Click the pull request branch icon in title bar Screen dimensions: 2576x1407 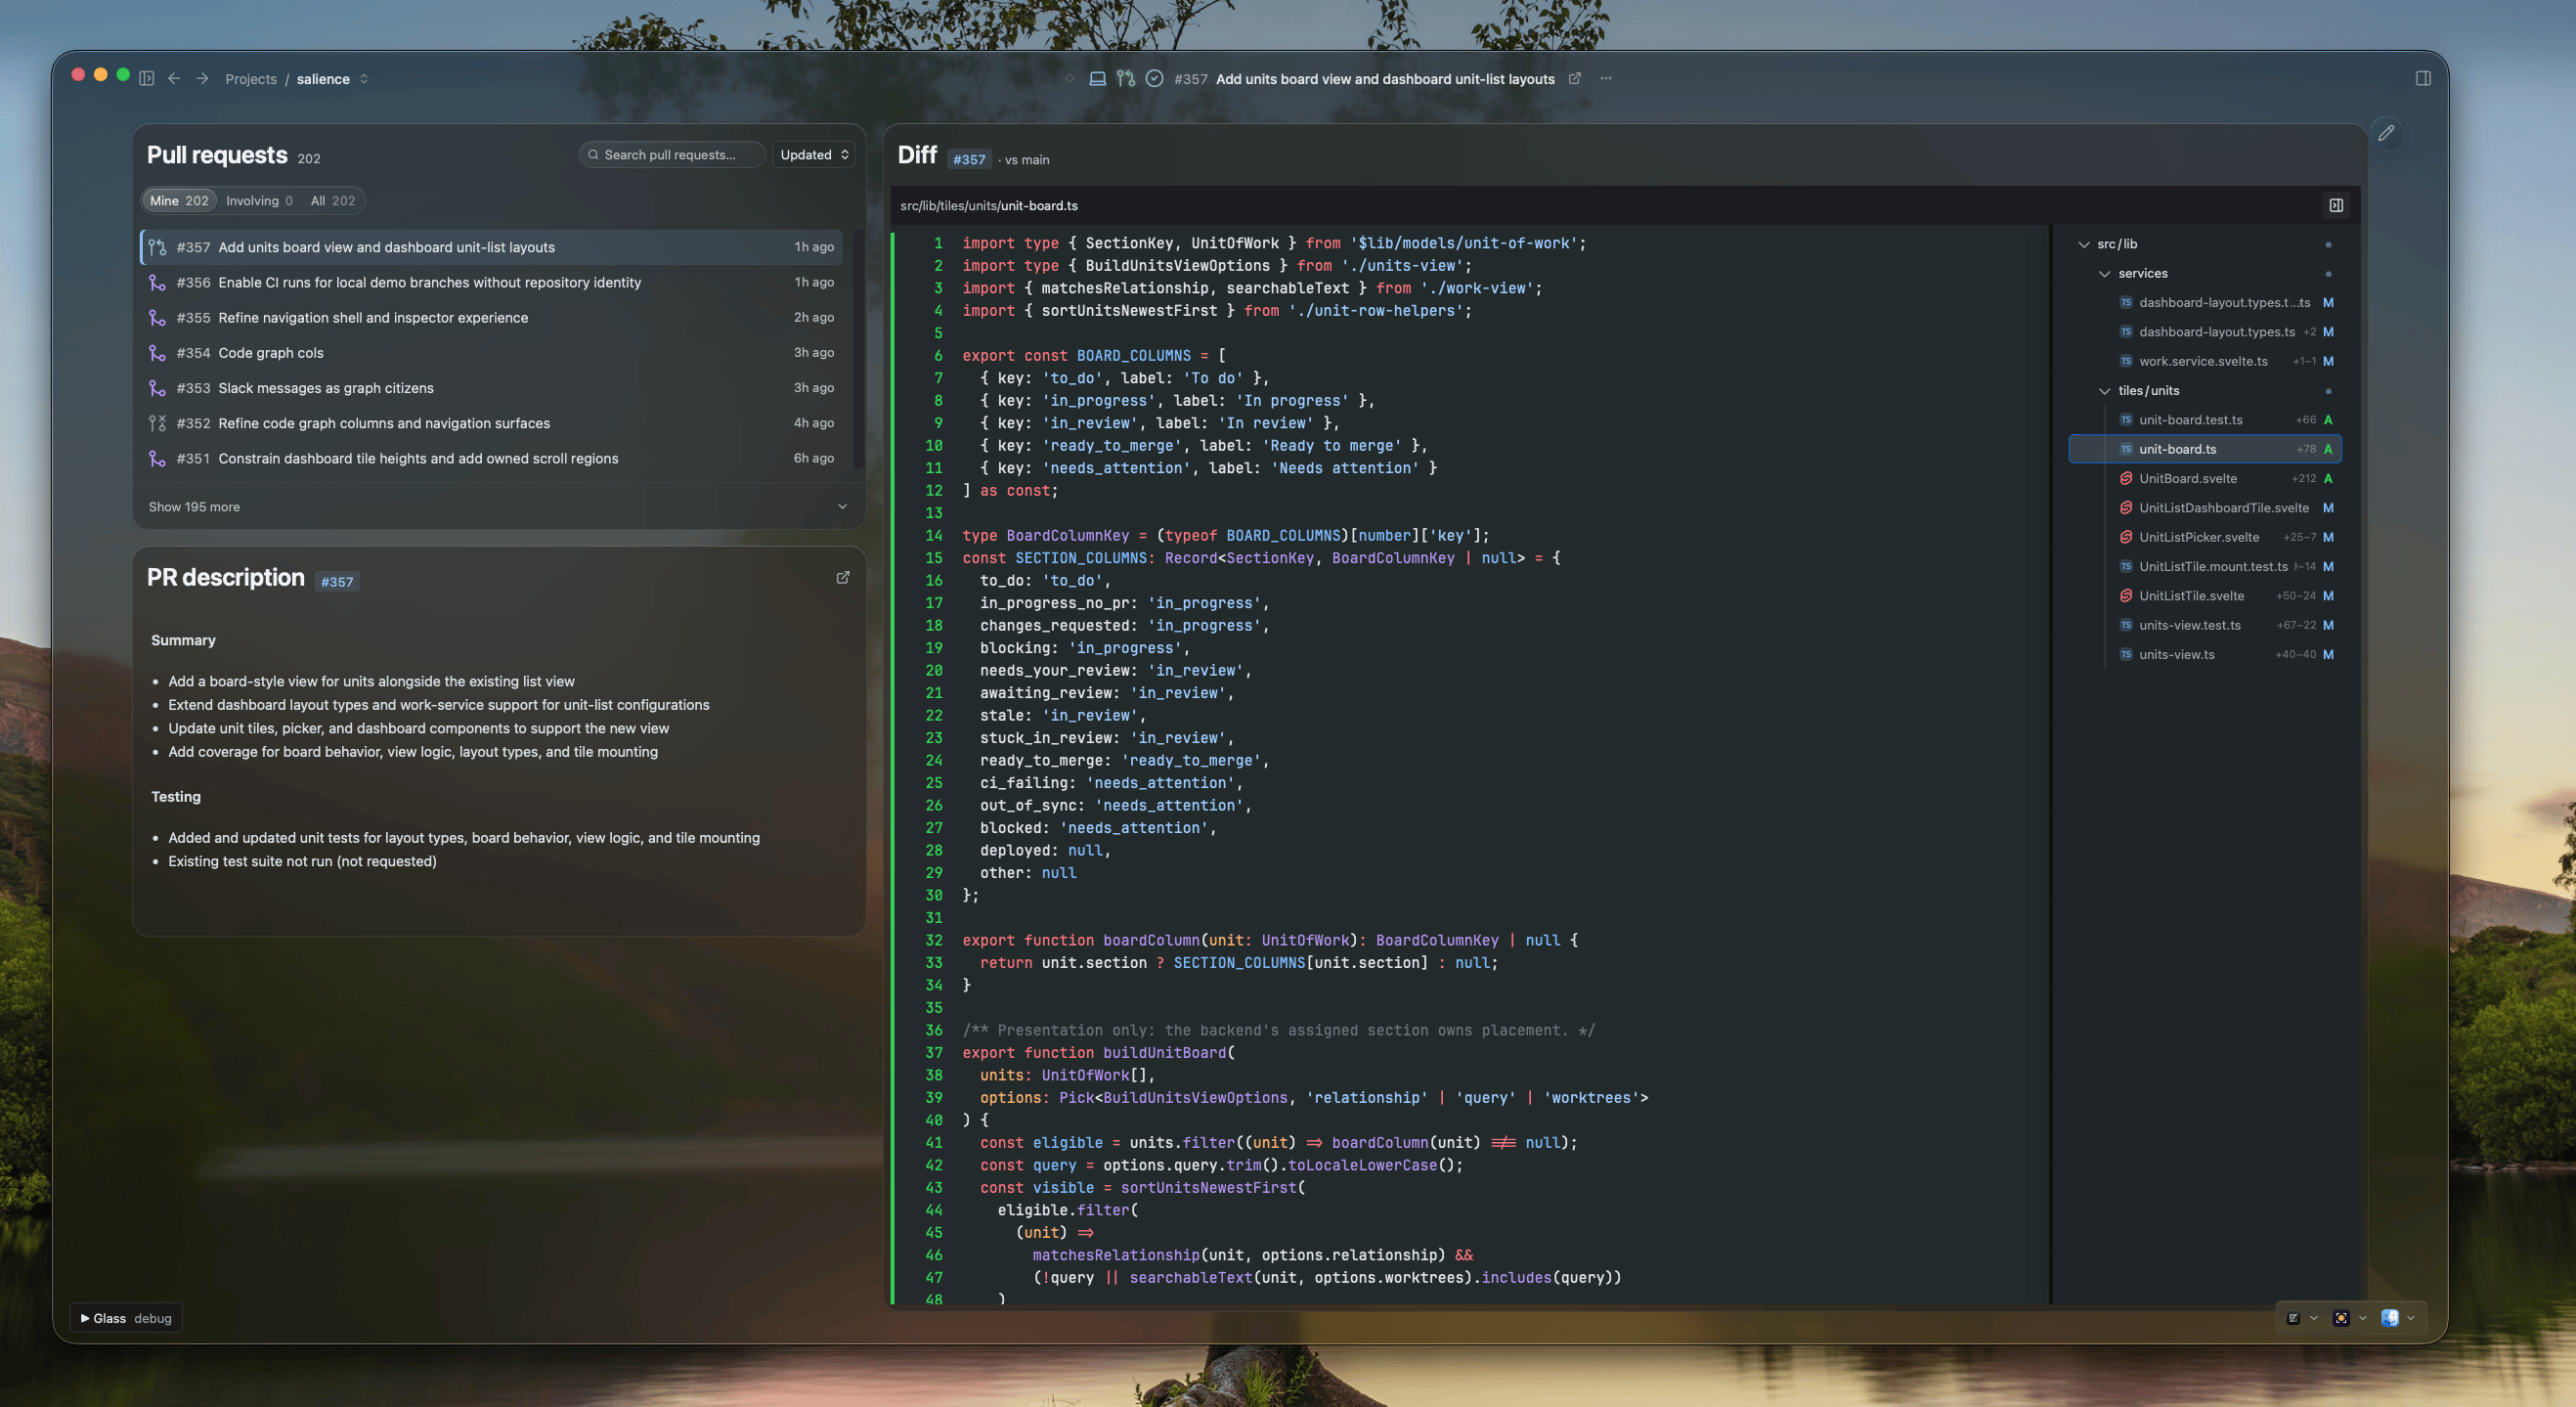click(x=1126, y=78)
